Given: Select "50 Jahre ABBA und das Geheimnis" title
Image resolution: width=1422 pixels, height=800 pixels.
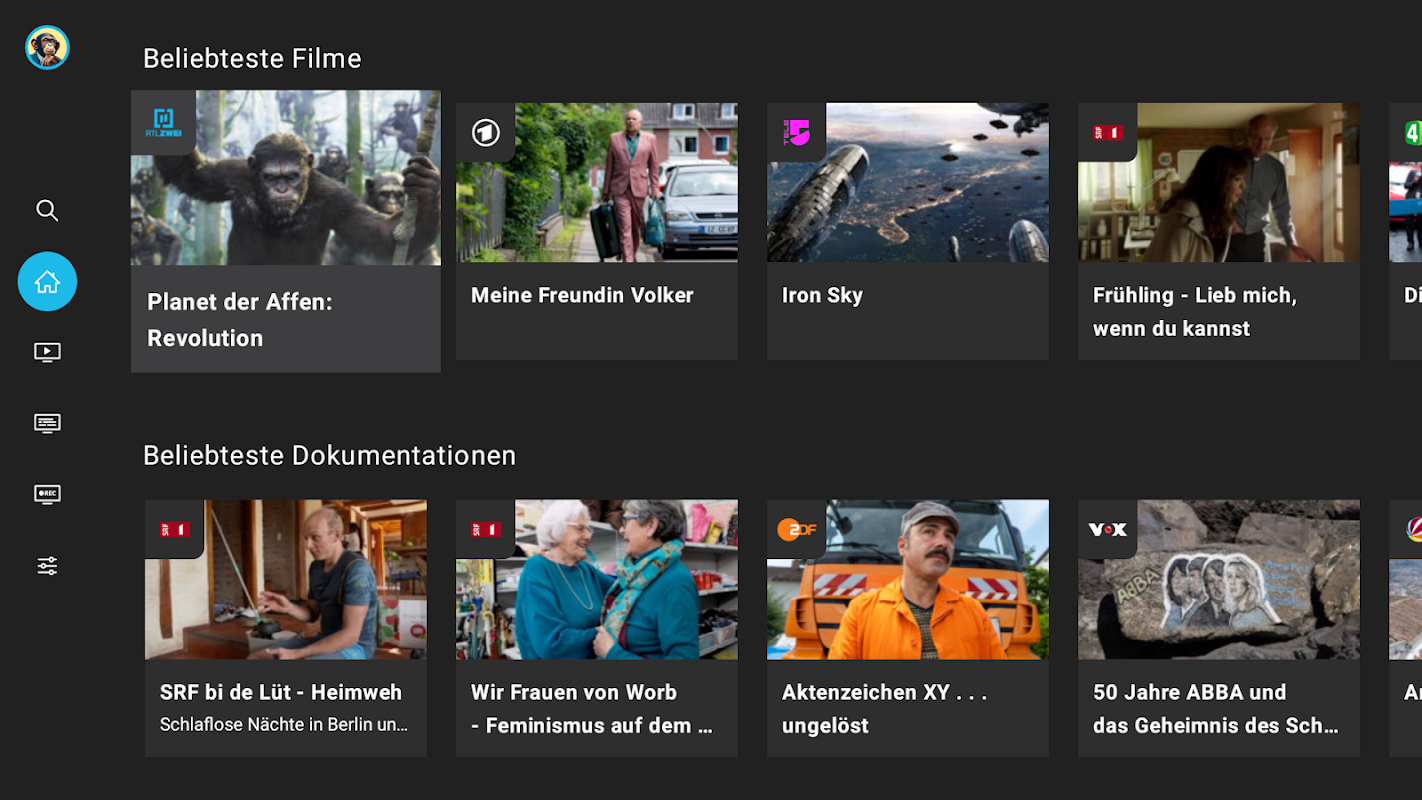Looking at the screenshot, I should click(1216, 708).
